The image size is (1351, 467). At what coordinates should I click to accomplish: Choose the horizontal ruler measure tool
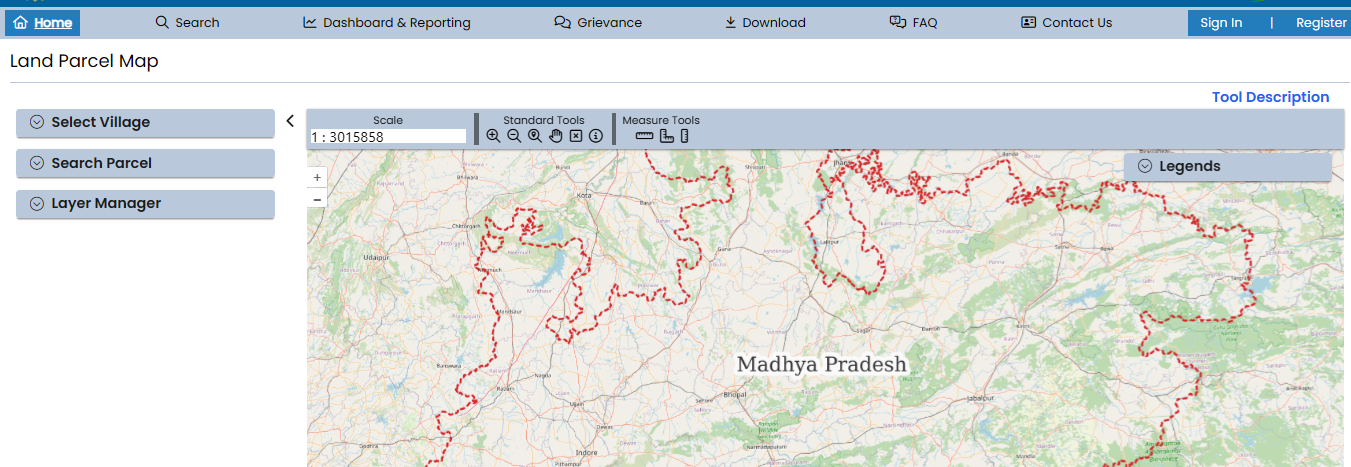click(644, 136)
